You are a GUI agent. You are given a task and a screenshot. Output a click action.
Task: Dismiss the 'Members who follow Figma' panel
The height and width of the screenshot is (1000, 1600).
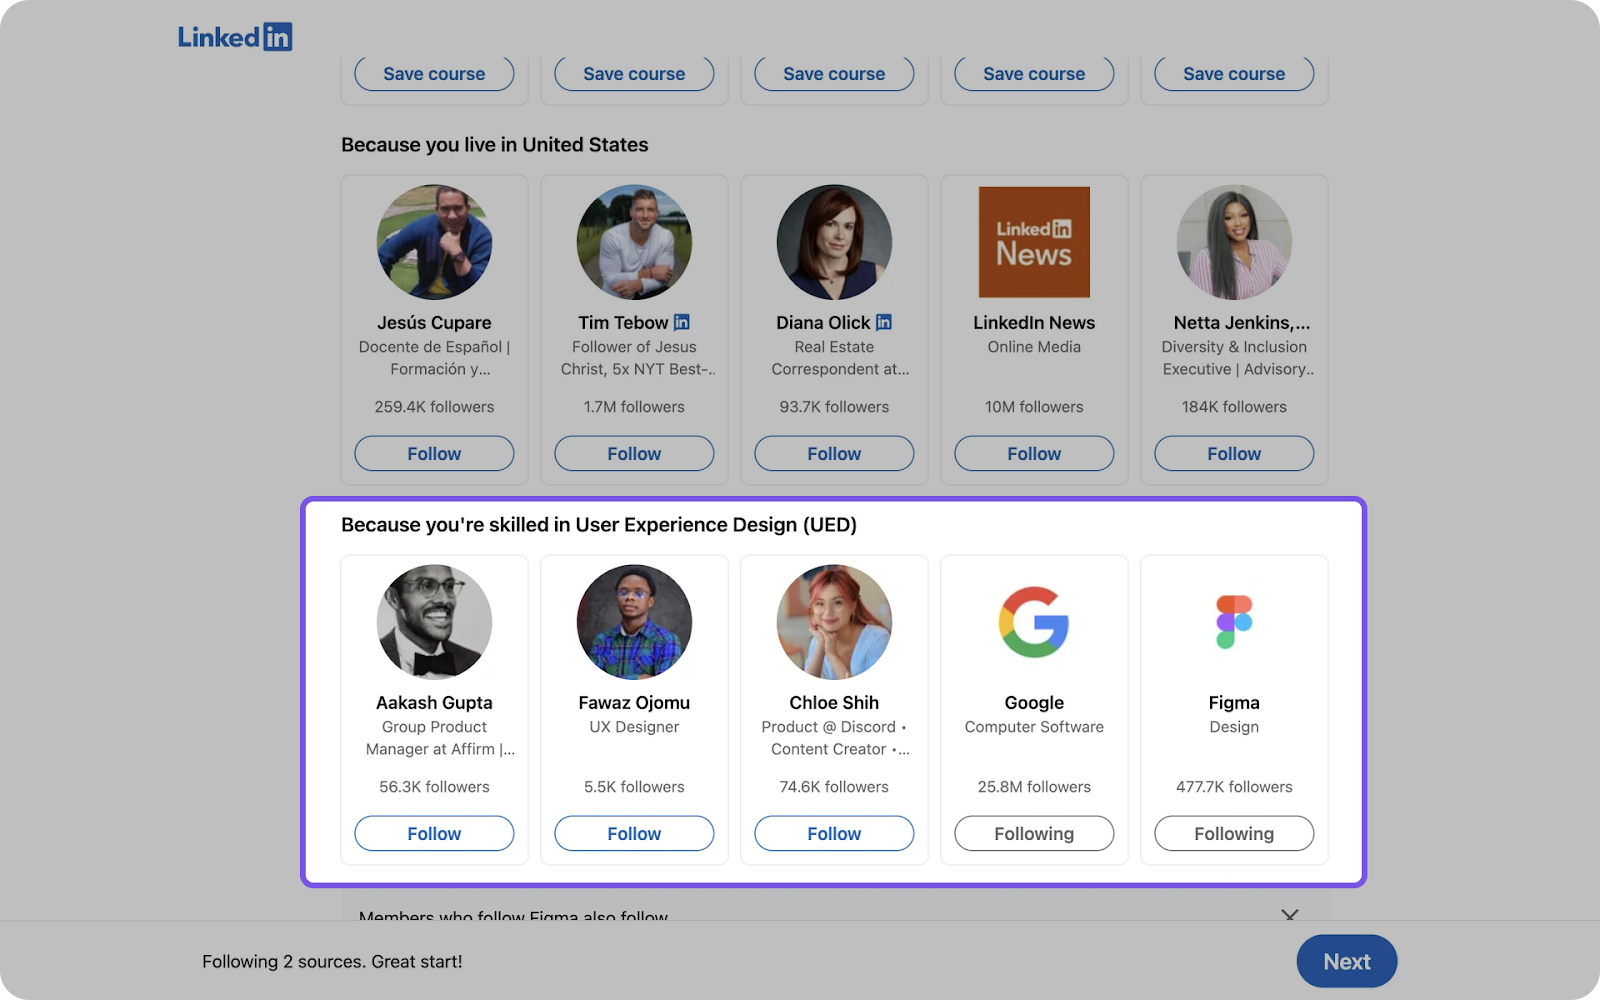pyautogui.click(x=1290, y=915)
